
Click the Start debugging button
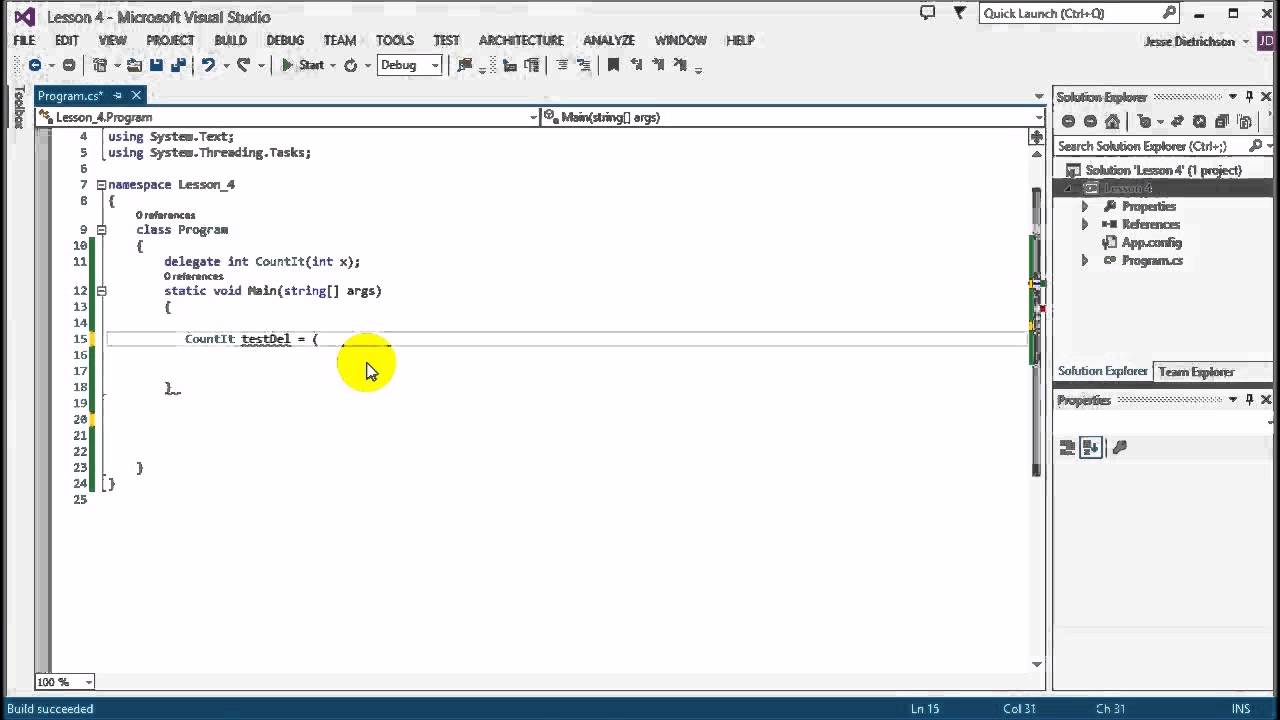click(x=303, y=65)
